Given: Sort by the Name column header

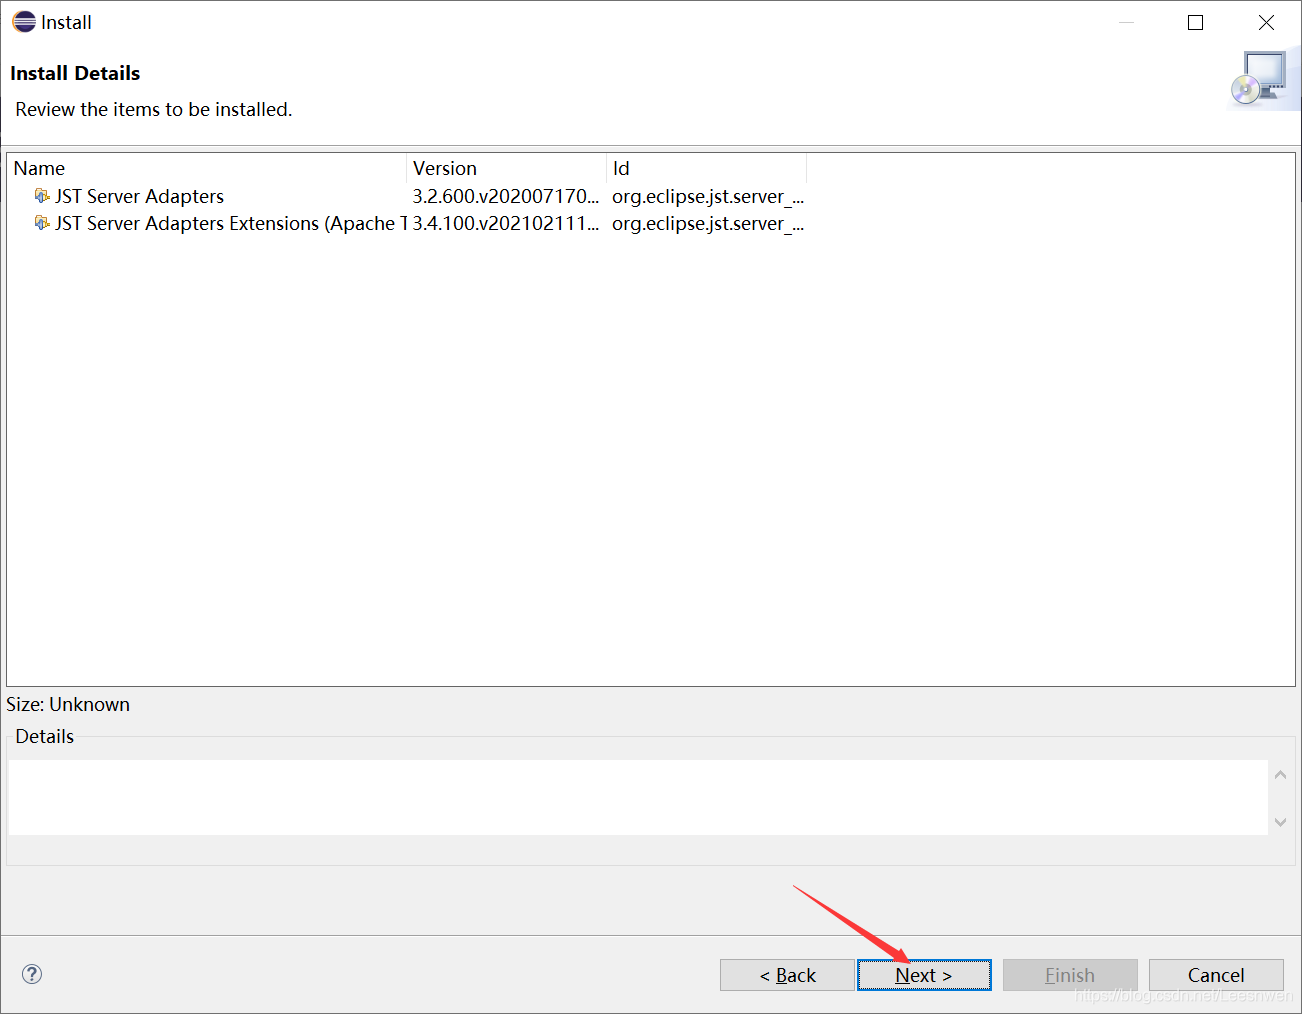Looking at the screenshot, I should pos(207,168).
